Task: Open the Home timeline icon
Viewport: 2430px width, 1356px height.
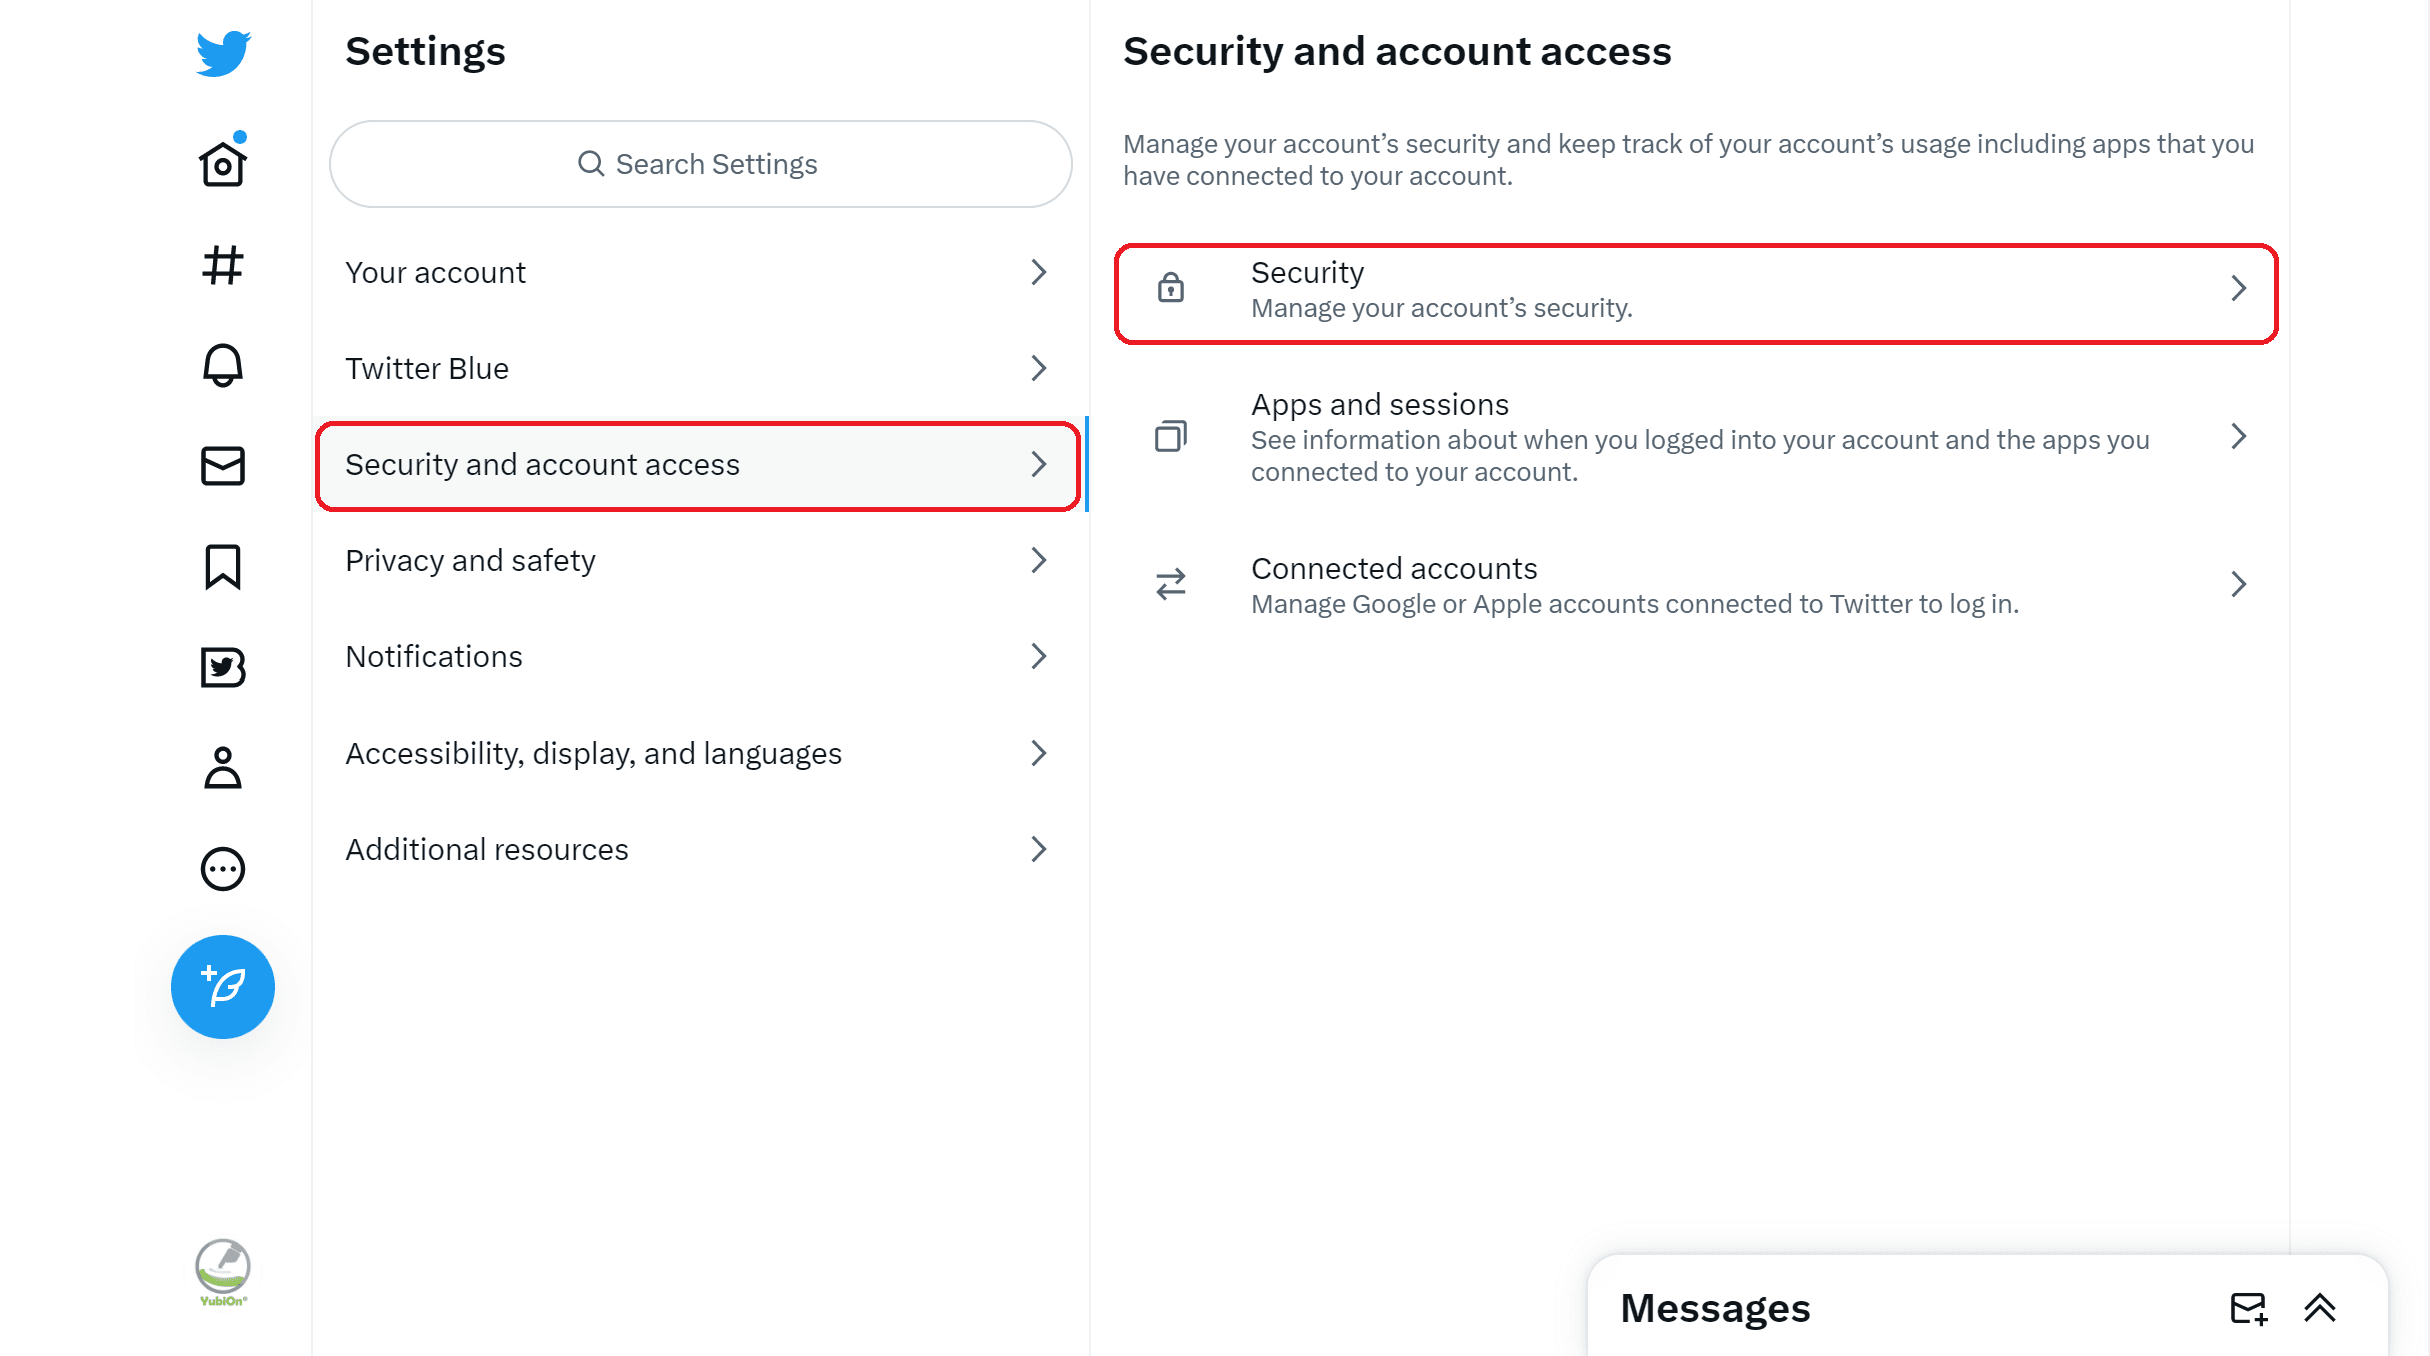Action: 223,162
